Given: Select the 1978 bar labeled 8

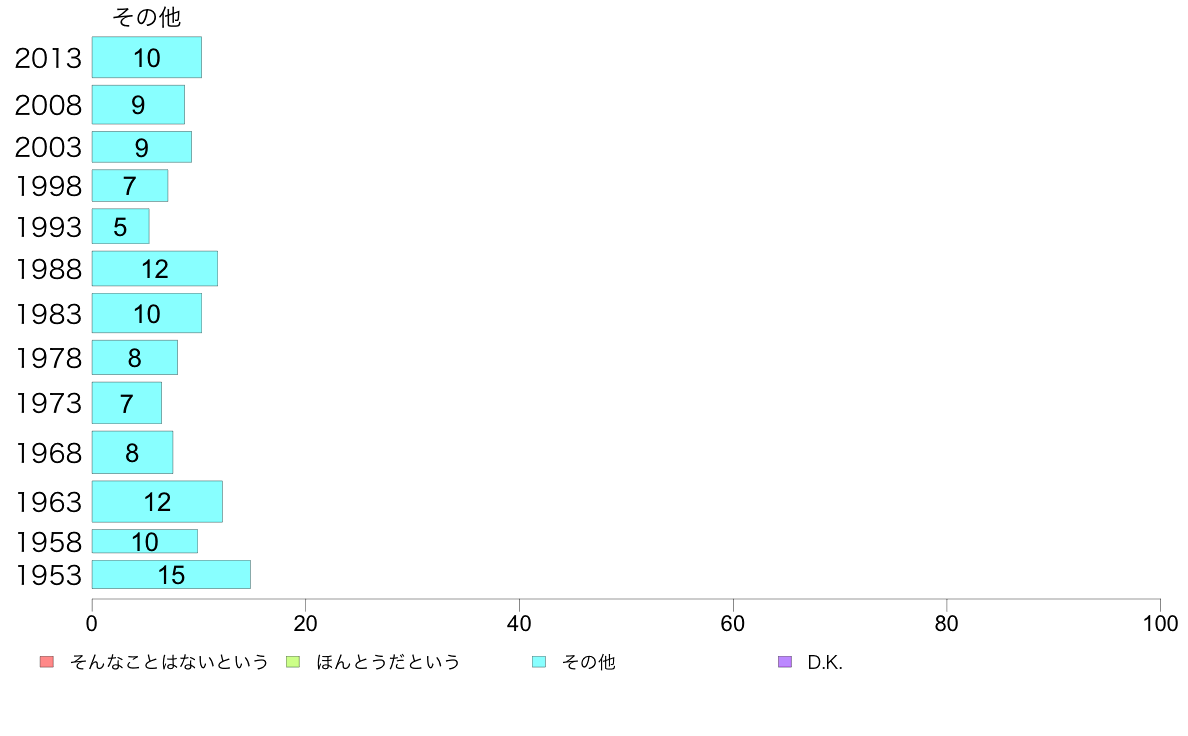Looking at the screenshot, I should [135, 357].
